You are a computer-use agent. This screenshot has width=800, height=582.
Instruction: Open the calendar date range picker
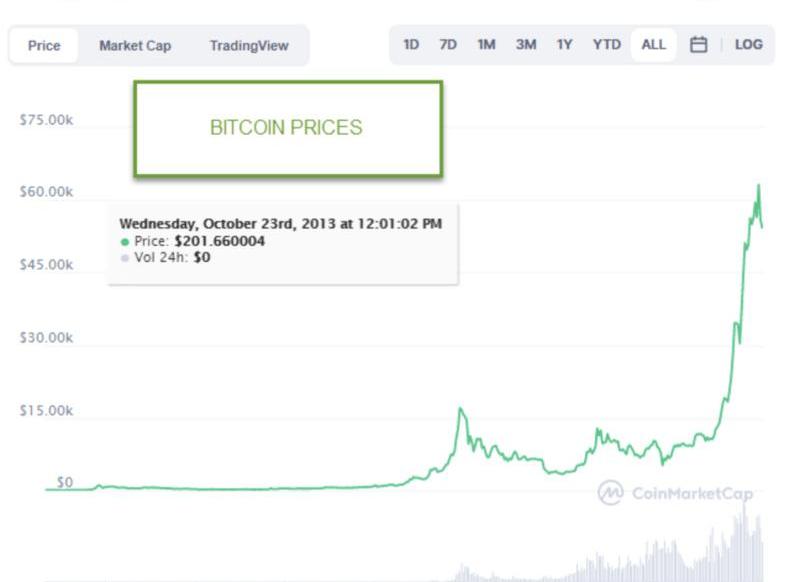pos(699,45)
